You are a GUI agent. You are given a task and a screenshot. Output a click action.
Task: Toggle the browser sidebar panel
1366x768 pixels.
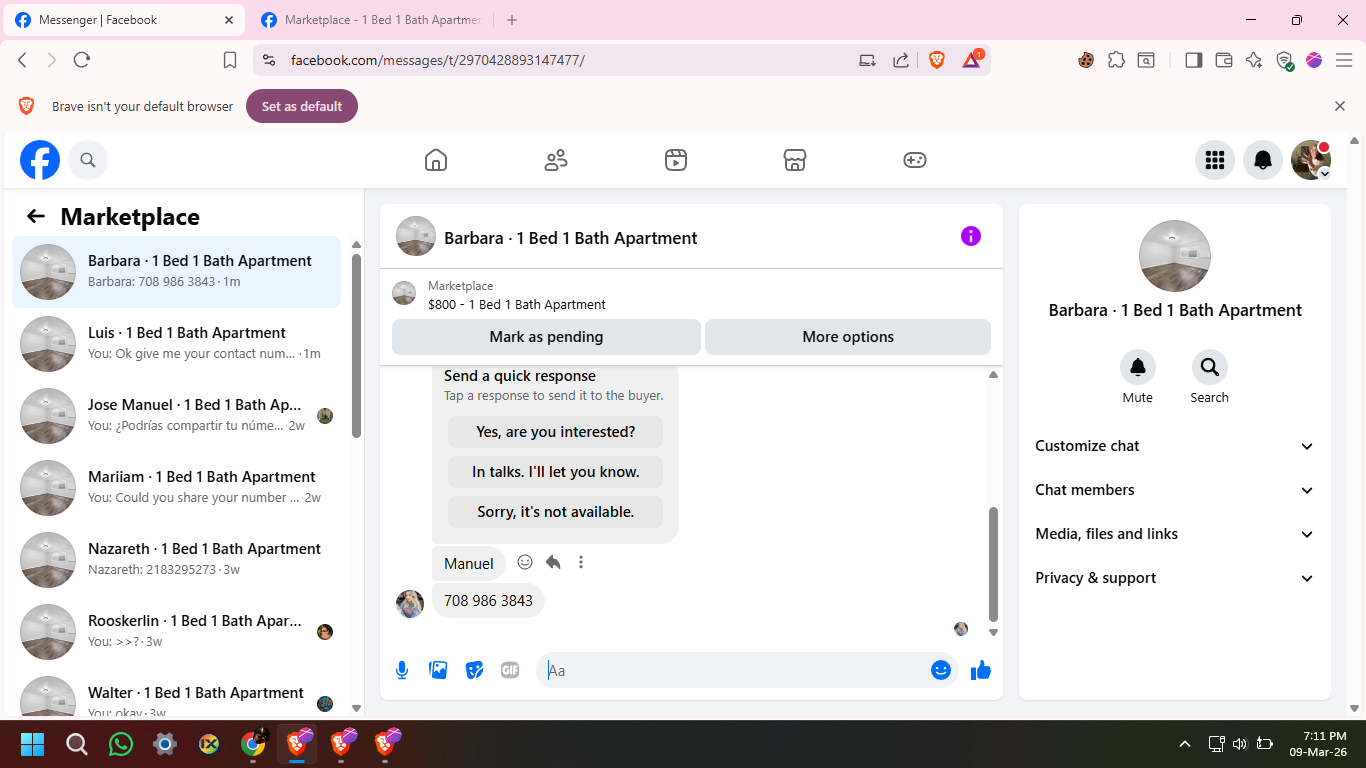pyautogui.click(x=1193, y=60)
